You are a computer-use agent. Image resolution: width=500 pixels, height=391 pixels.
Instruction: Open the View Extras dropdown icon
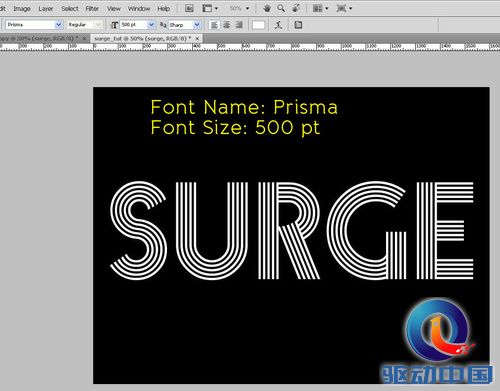(207, 8)
